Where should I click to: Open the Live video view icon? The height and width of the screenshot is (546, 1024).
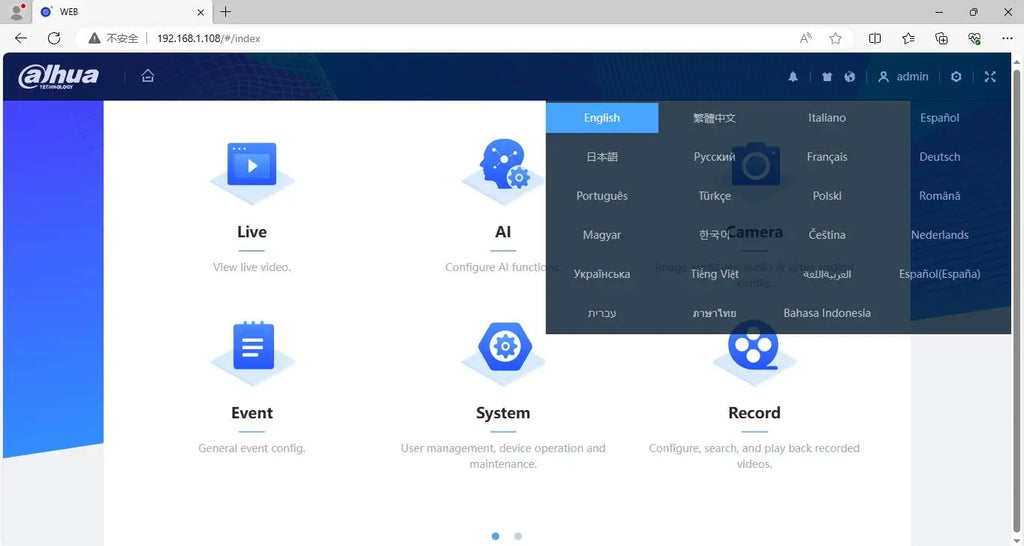point(252,166)
